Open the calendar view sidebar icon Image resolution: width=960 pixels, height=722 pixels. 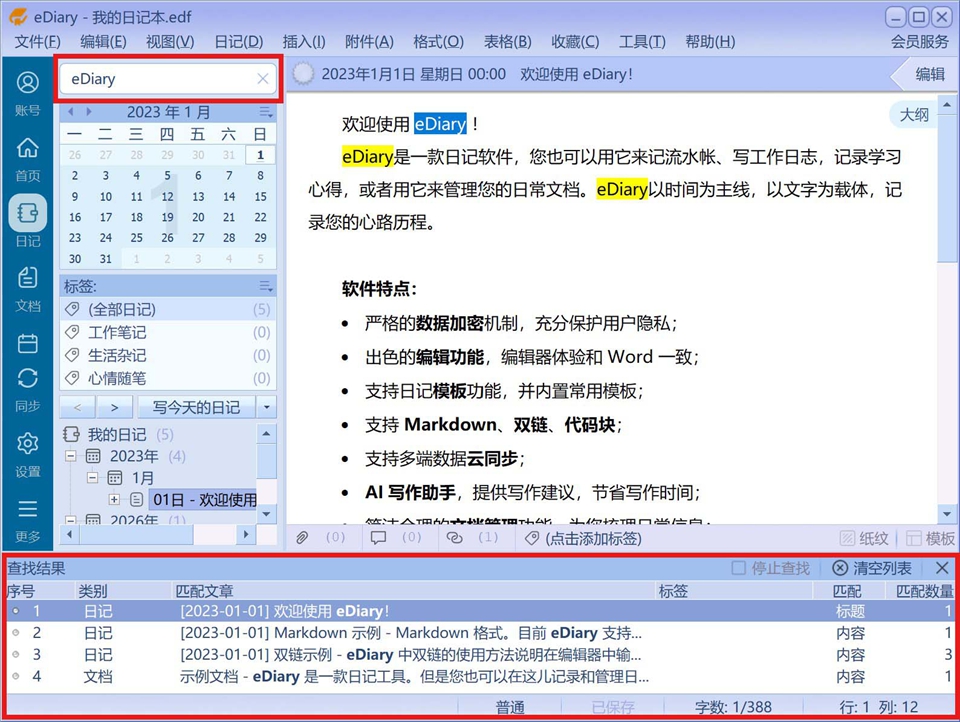pyautogui.click(x=28, y=343)
